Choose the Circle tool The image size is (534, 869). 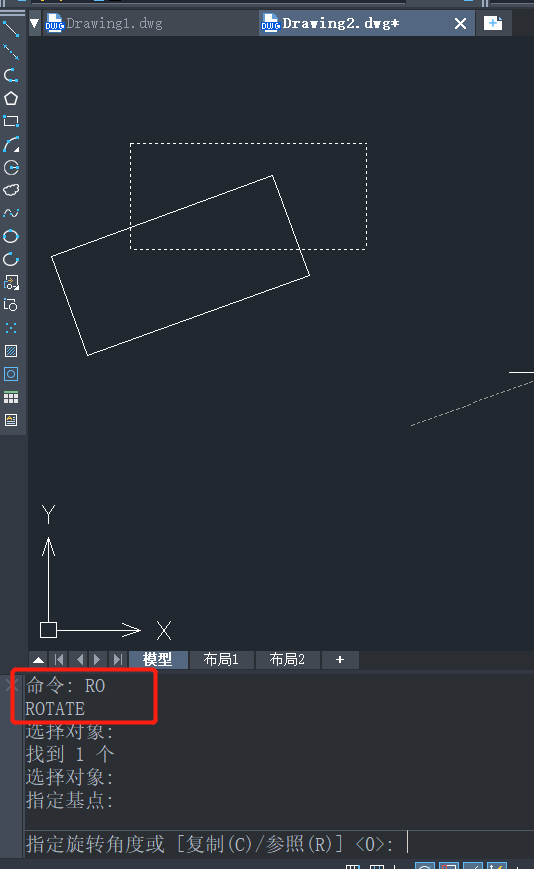(x=11, y=167)
